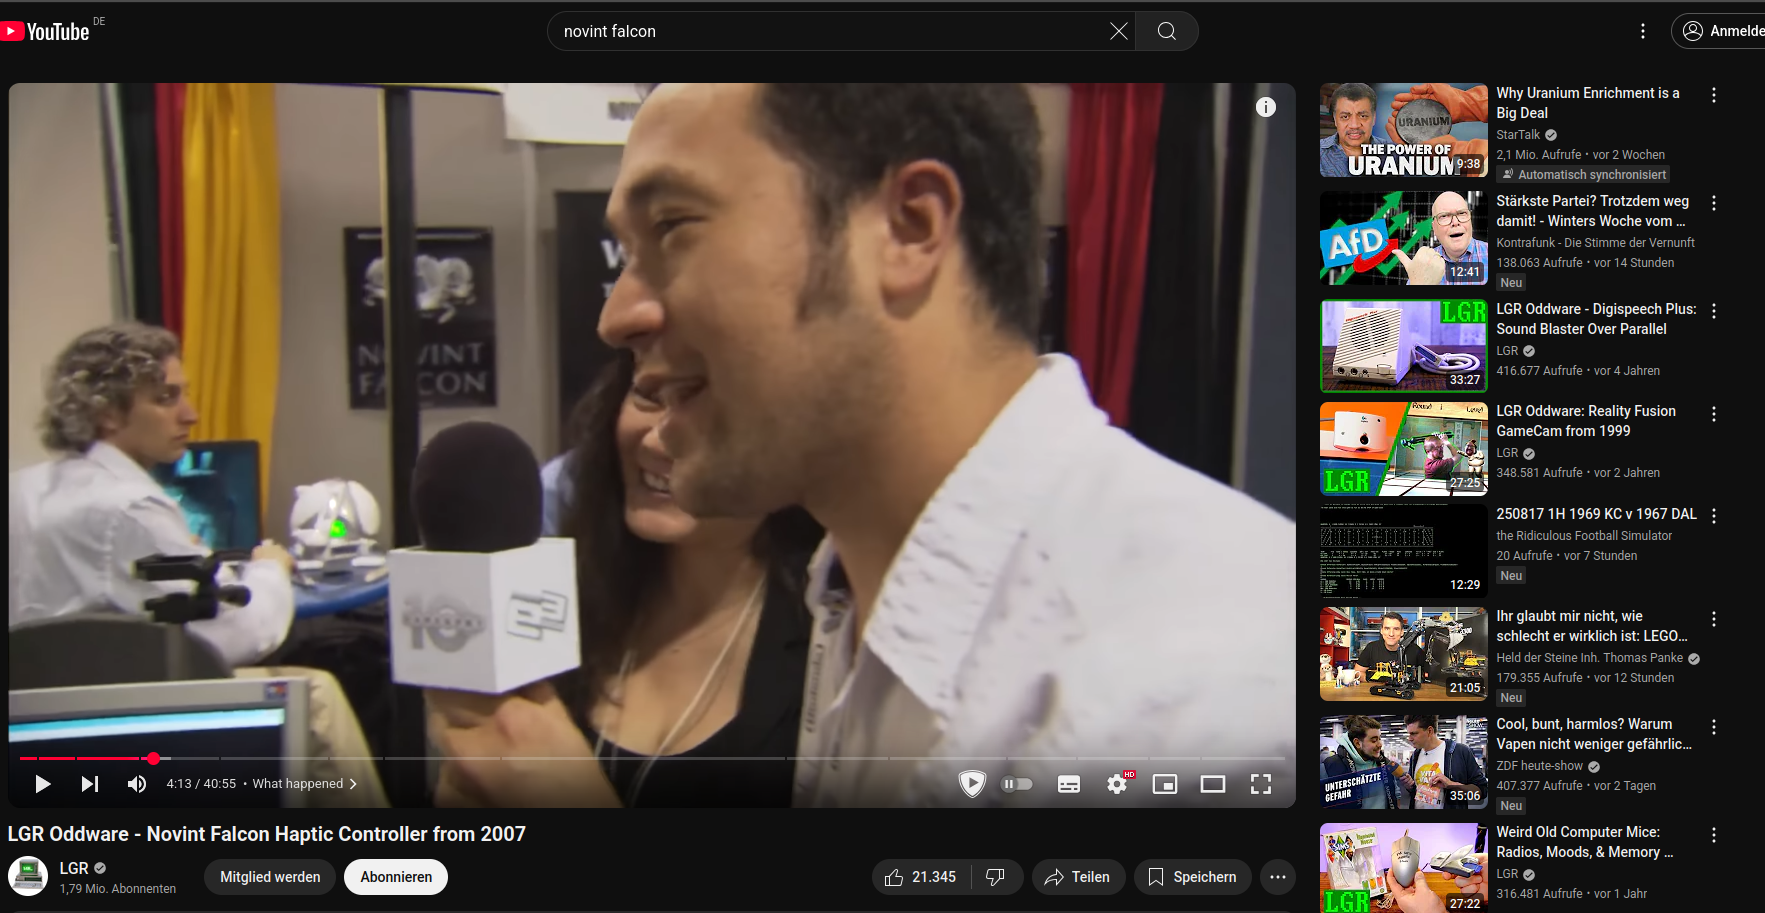Click the video title 'LGR Oddware - Novint Falcon Haptic Controller'
The height and width of the screenshot is (913, 1765).
coord(267,834)
